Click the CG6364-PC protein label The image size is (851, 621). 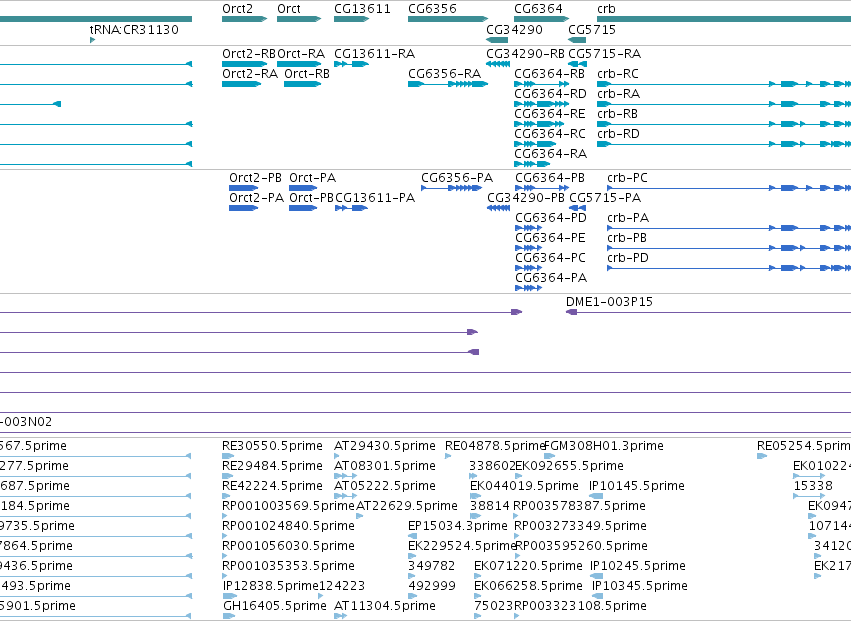click(550, 258)
